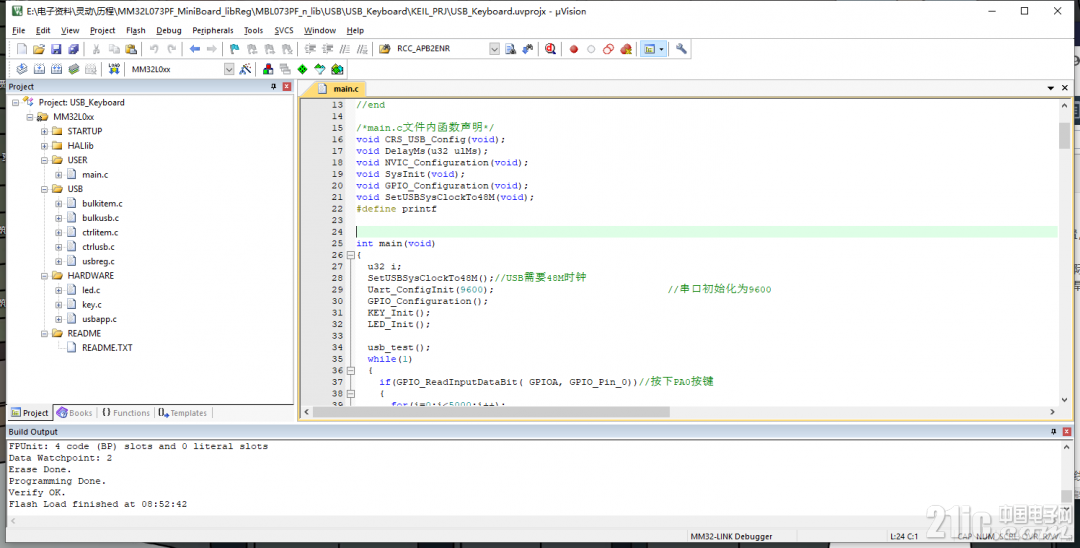Select usbapp.c in the project tree
The height and width of the screenshot is (548, 1080).
click(x=99, y=319)
